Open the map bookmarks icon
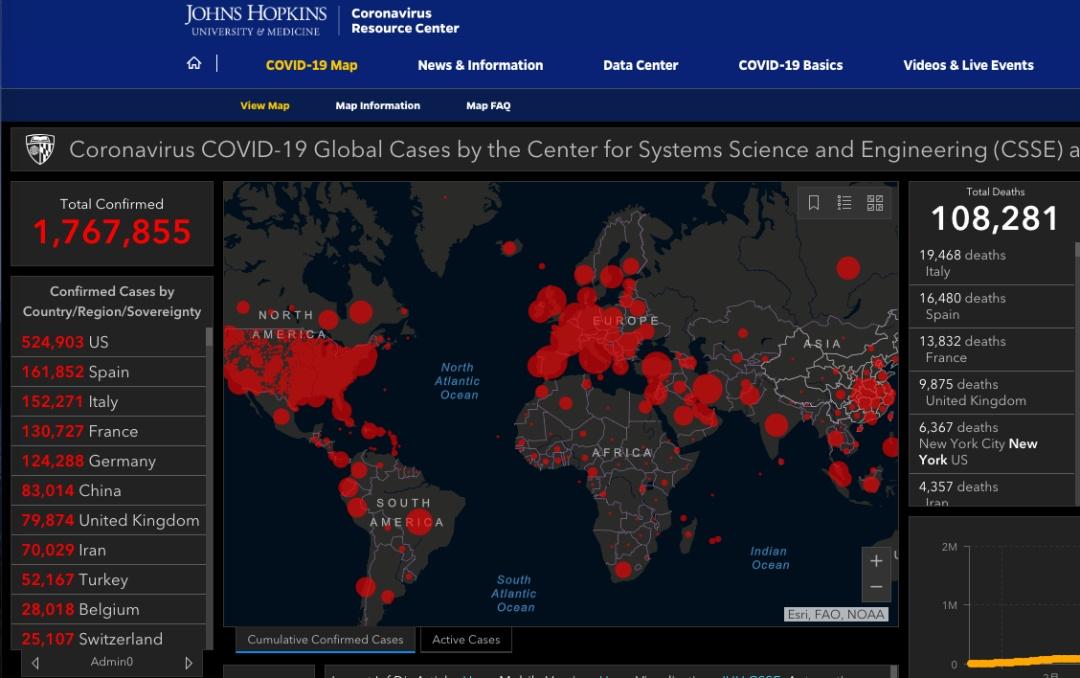The height and width of the screenshot is (678, 1080). click(814, 203)
